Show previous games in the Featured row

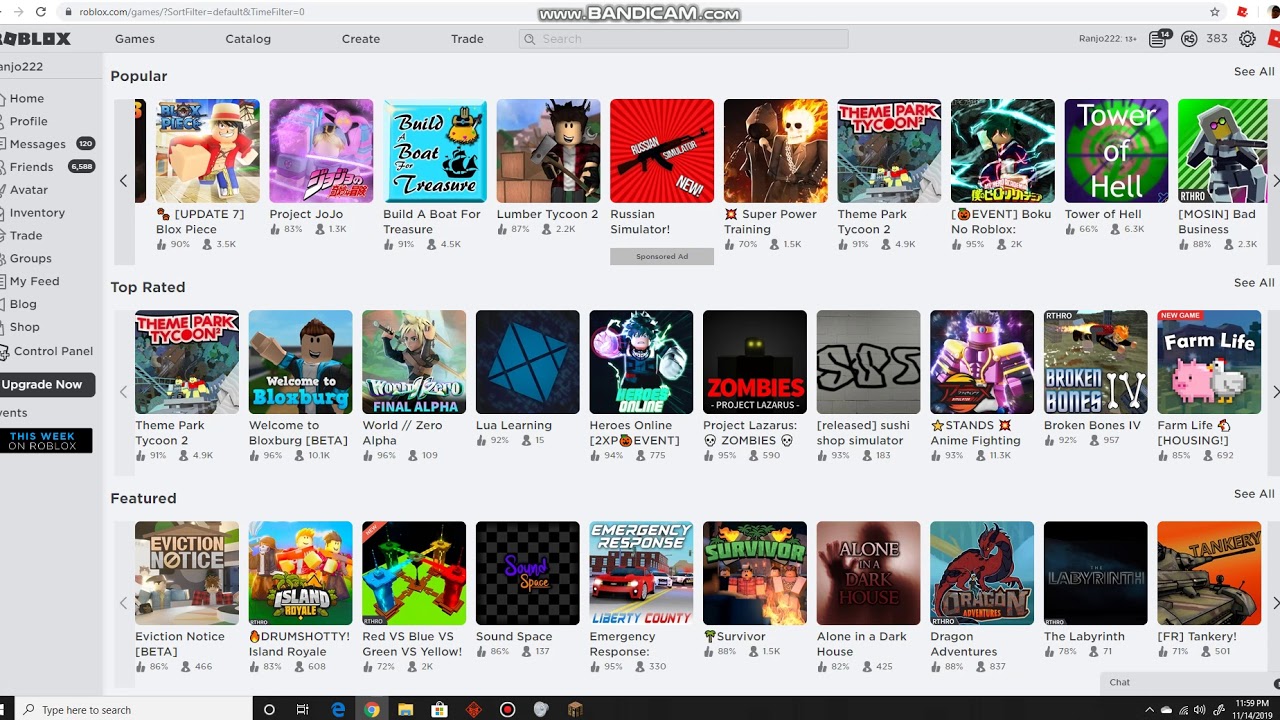point(123,603)
